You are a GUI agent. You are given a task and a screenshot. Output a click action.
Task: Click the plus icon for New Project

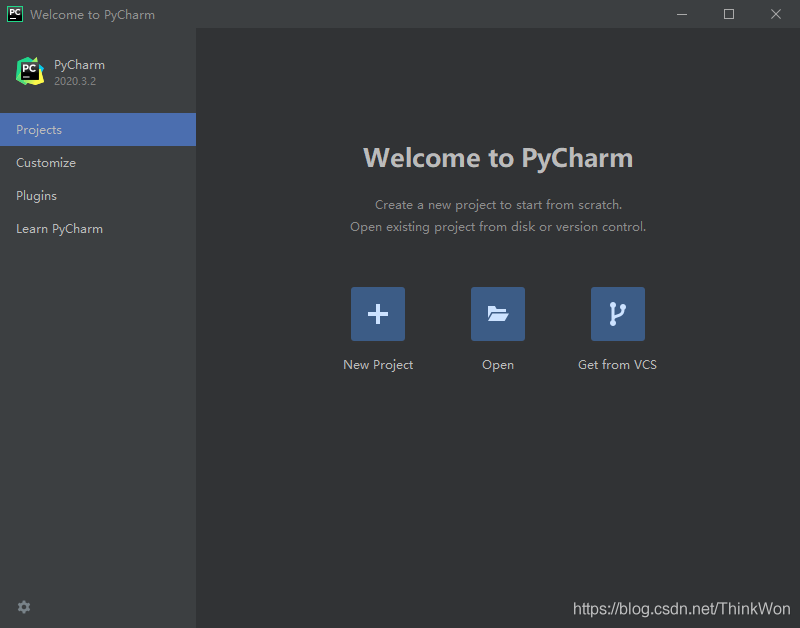click(x=377, y=314)
